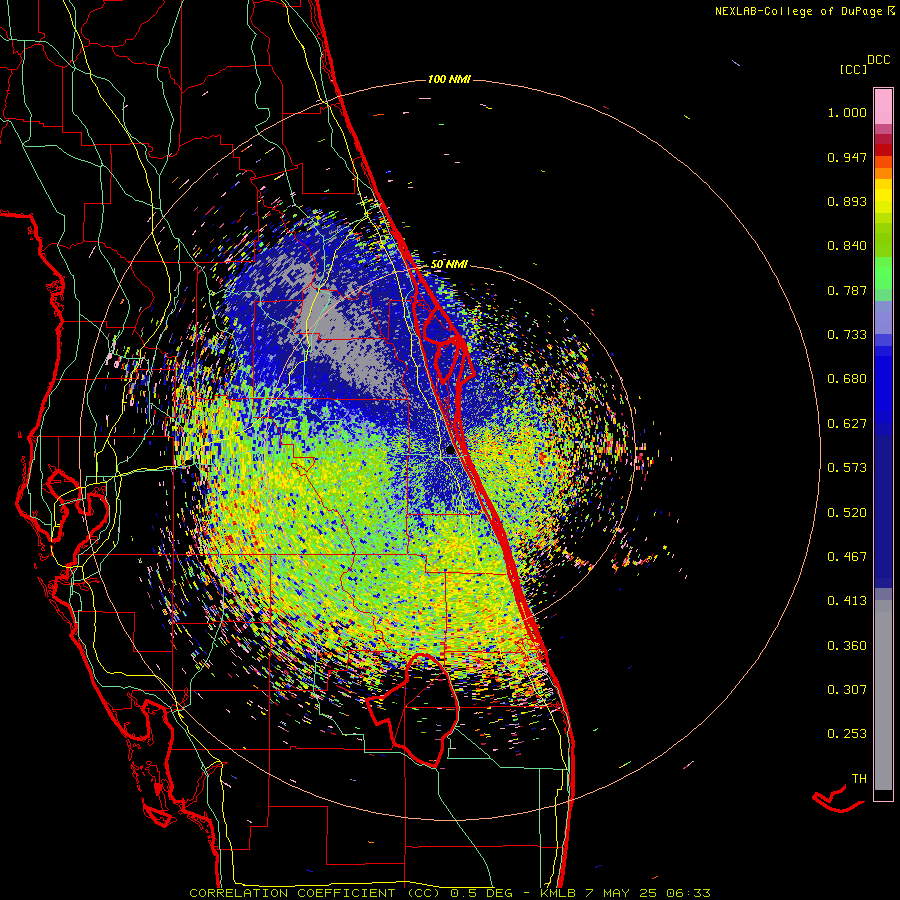The width and height of the screenshot is (900, 900).
Task: Click the 0.893 scale value
Action: point(847,201)
